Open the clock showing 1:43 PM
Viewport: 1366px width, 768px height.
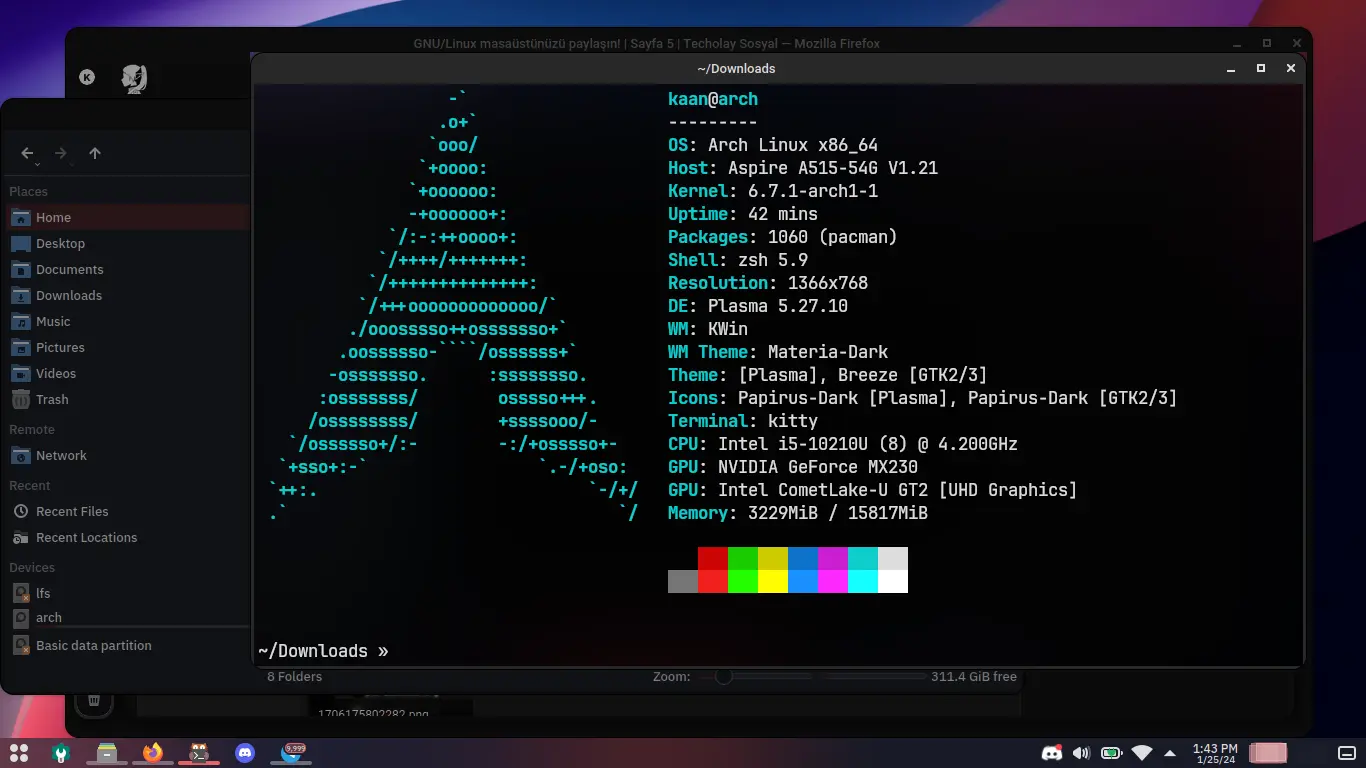coord(1215,752)
